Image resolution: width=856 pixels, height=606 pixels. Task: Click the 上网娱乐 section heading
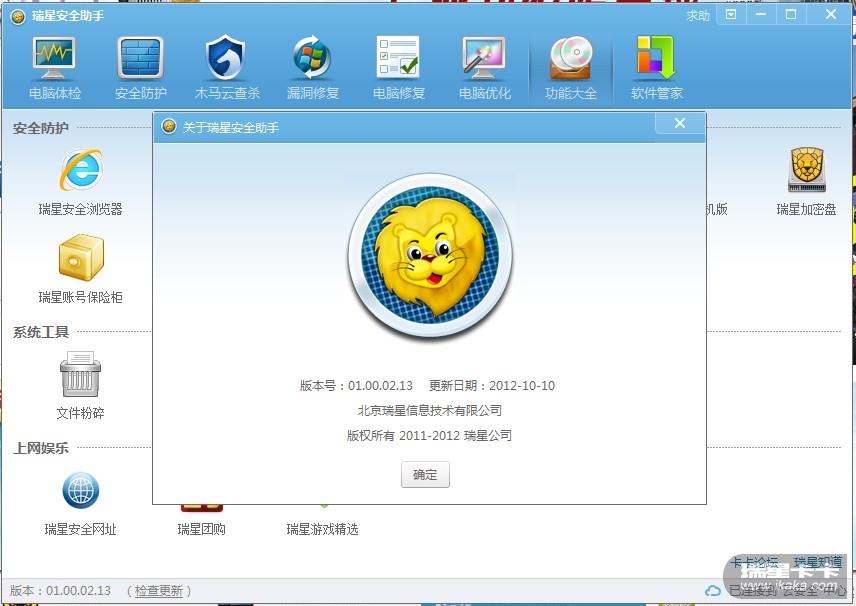41,448
